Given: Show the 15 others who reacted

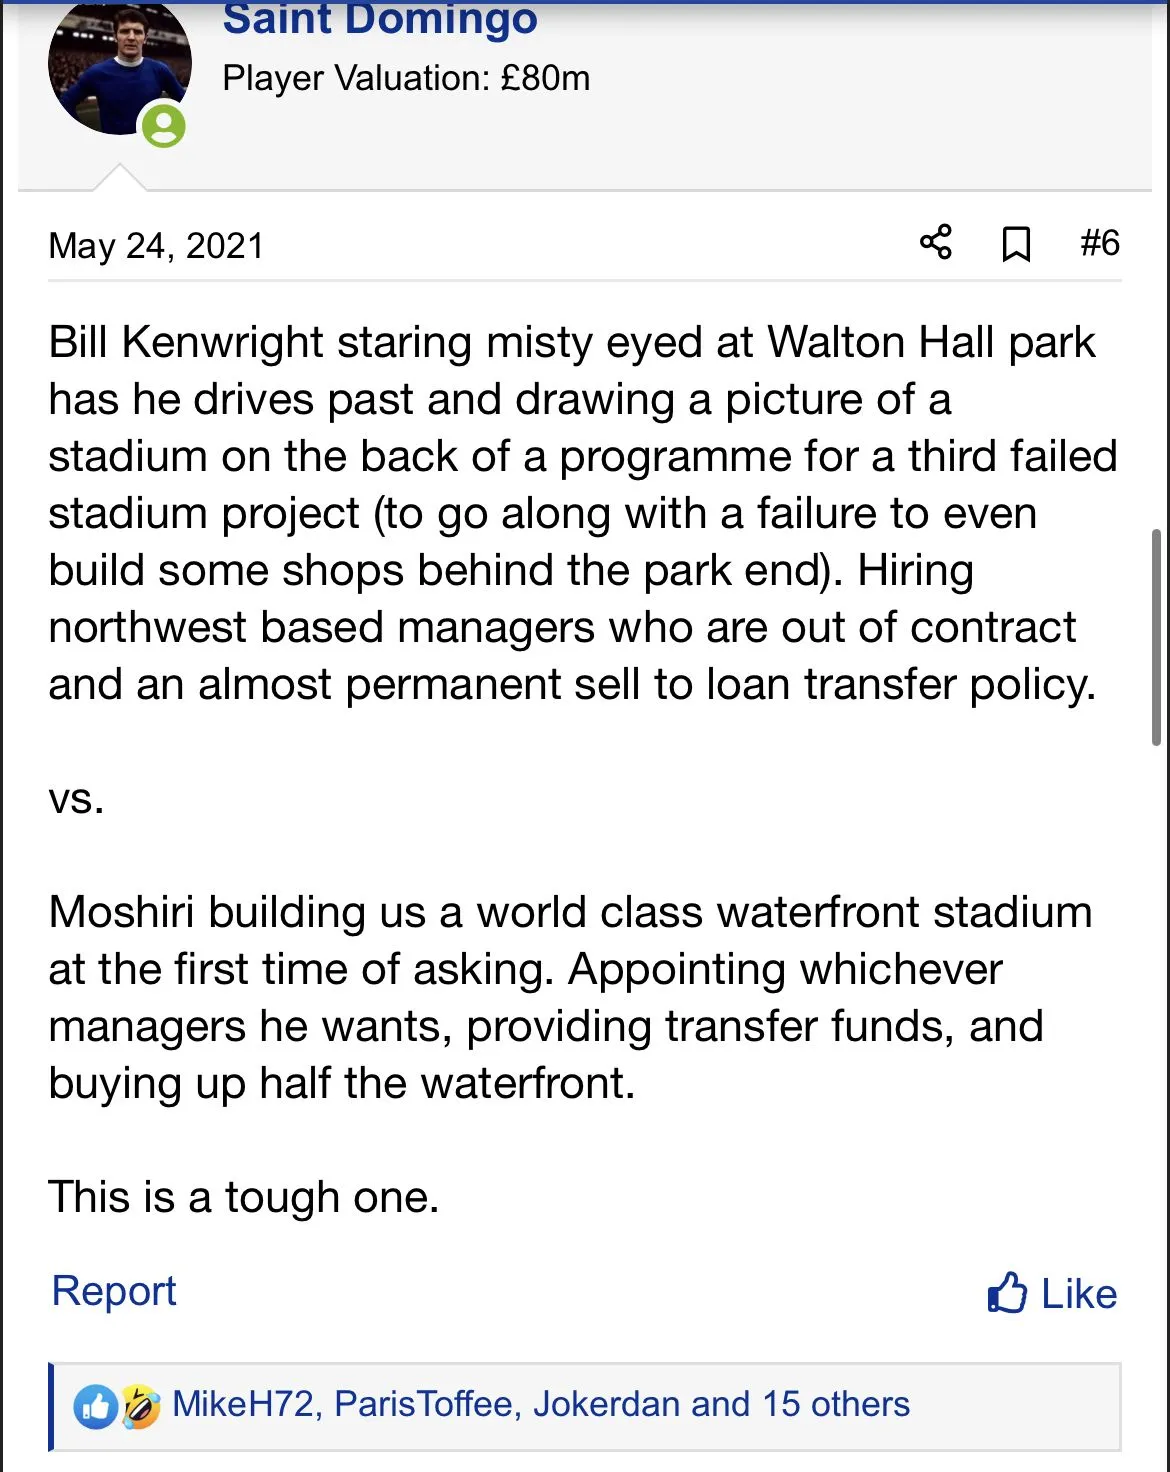Looking at the screenshot, I should (x=835, y=1404).
